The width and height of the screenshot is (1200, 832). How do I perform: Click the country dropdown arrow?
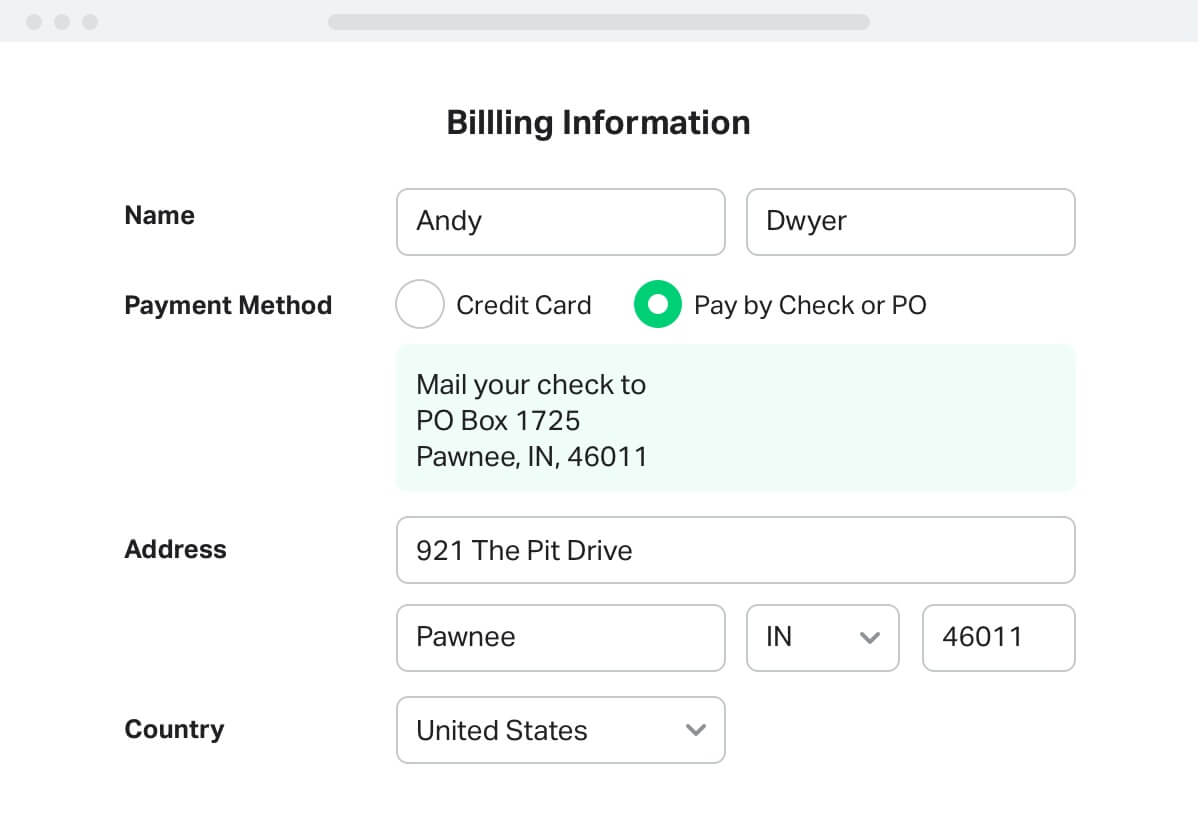pyautogui.click(x=696, y=730)
